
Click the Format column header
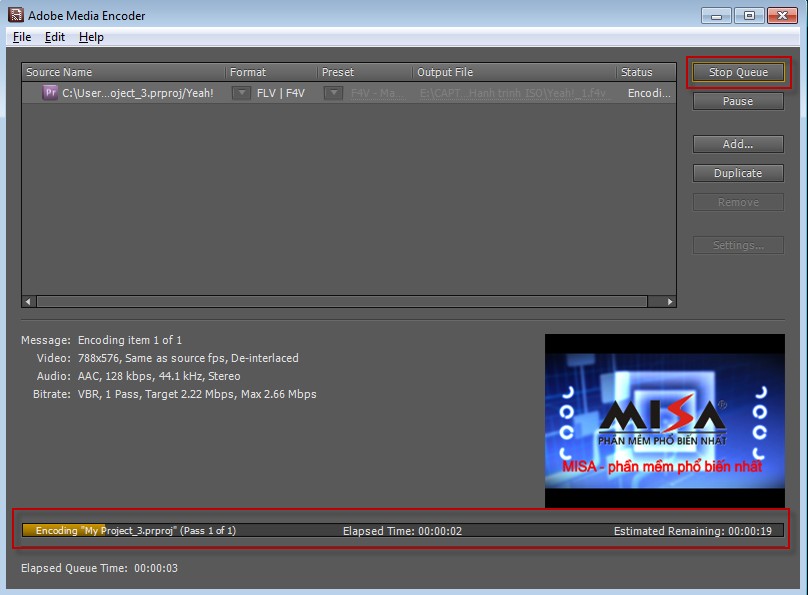(x=271, y=72)
